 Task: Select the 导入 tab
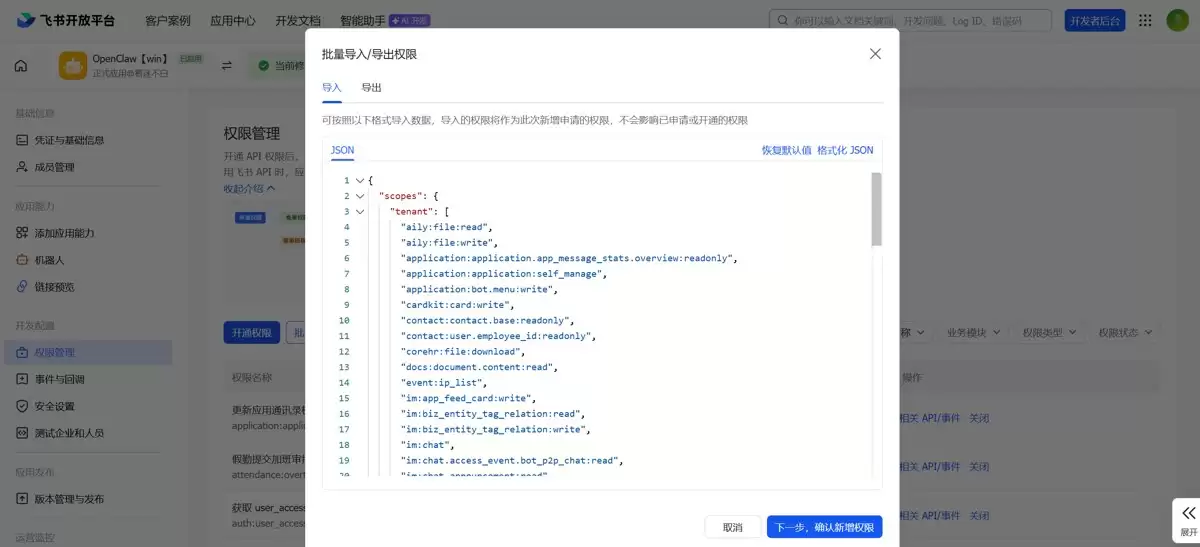click(x=332, y=88)
